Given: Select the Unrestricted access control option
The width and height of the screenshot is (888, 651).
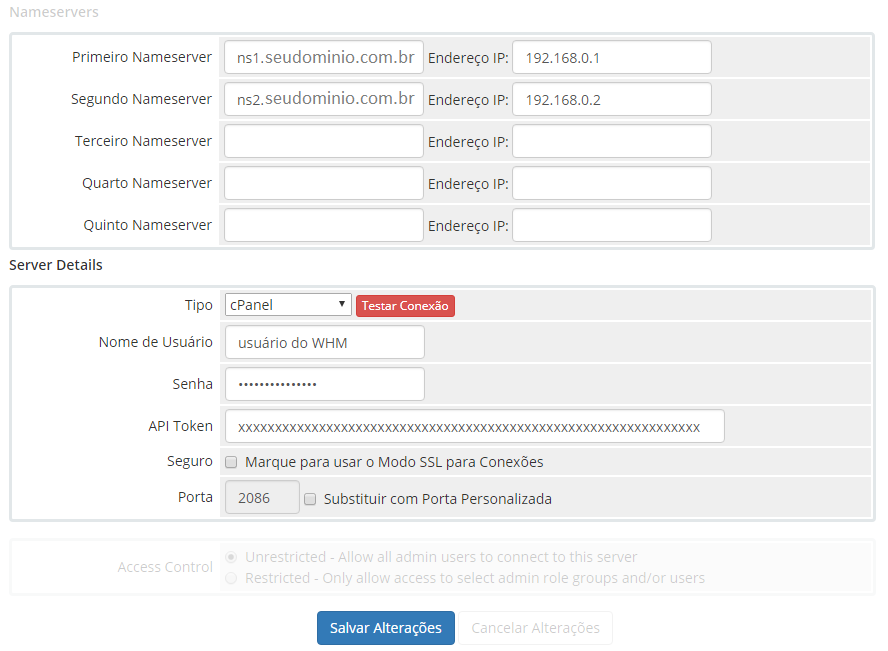Looking at the screenshot, I should [231, 557].
